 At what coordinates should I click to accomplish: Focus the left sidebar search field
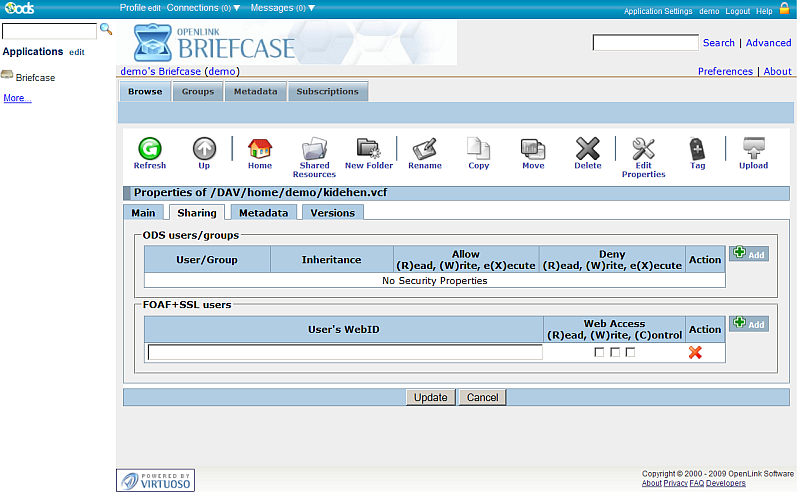49,31
